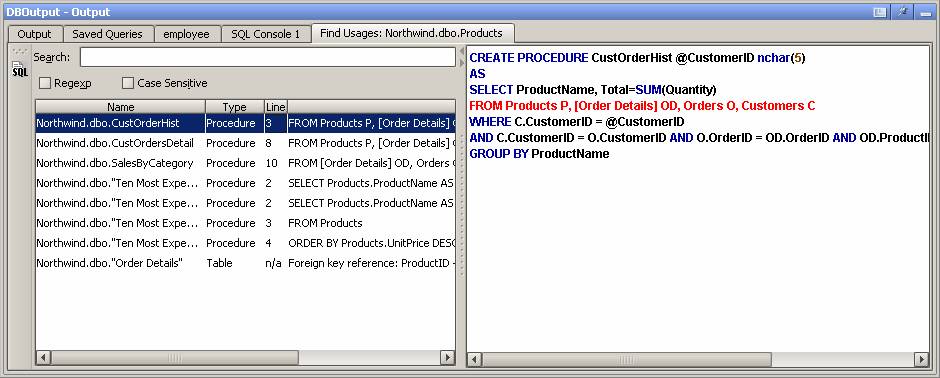The width and height of the screenshot is (940, 378).
Task: Sort results by the Name column header
Action: point(120,107)
